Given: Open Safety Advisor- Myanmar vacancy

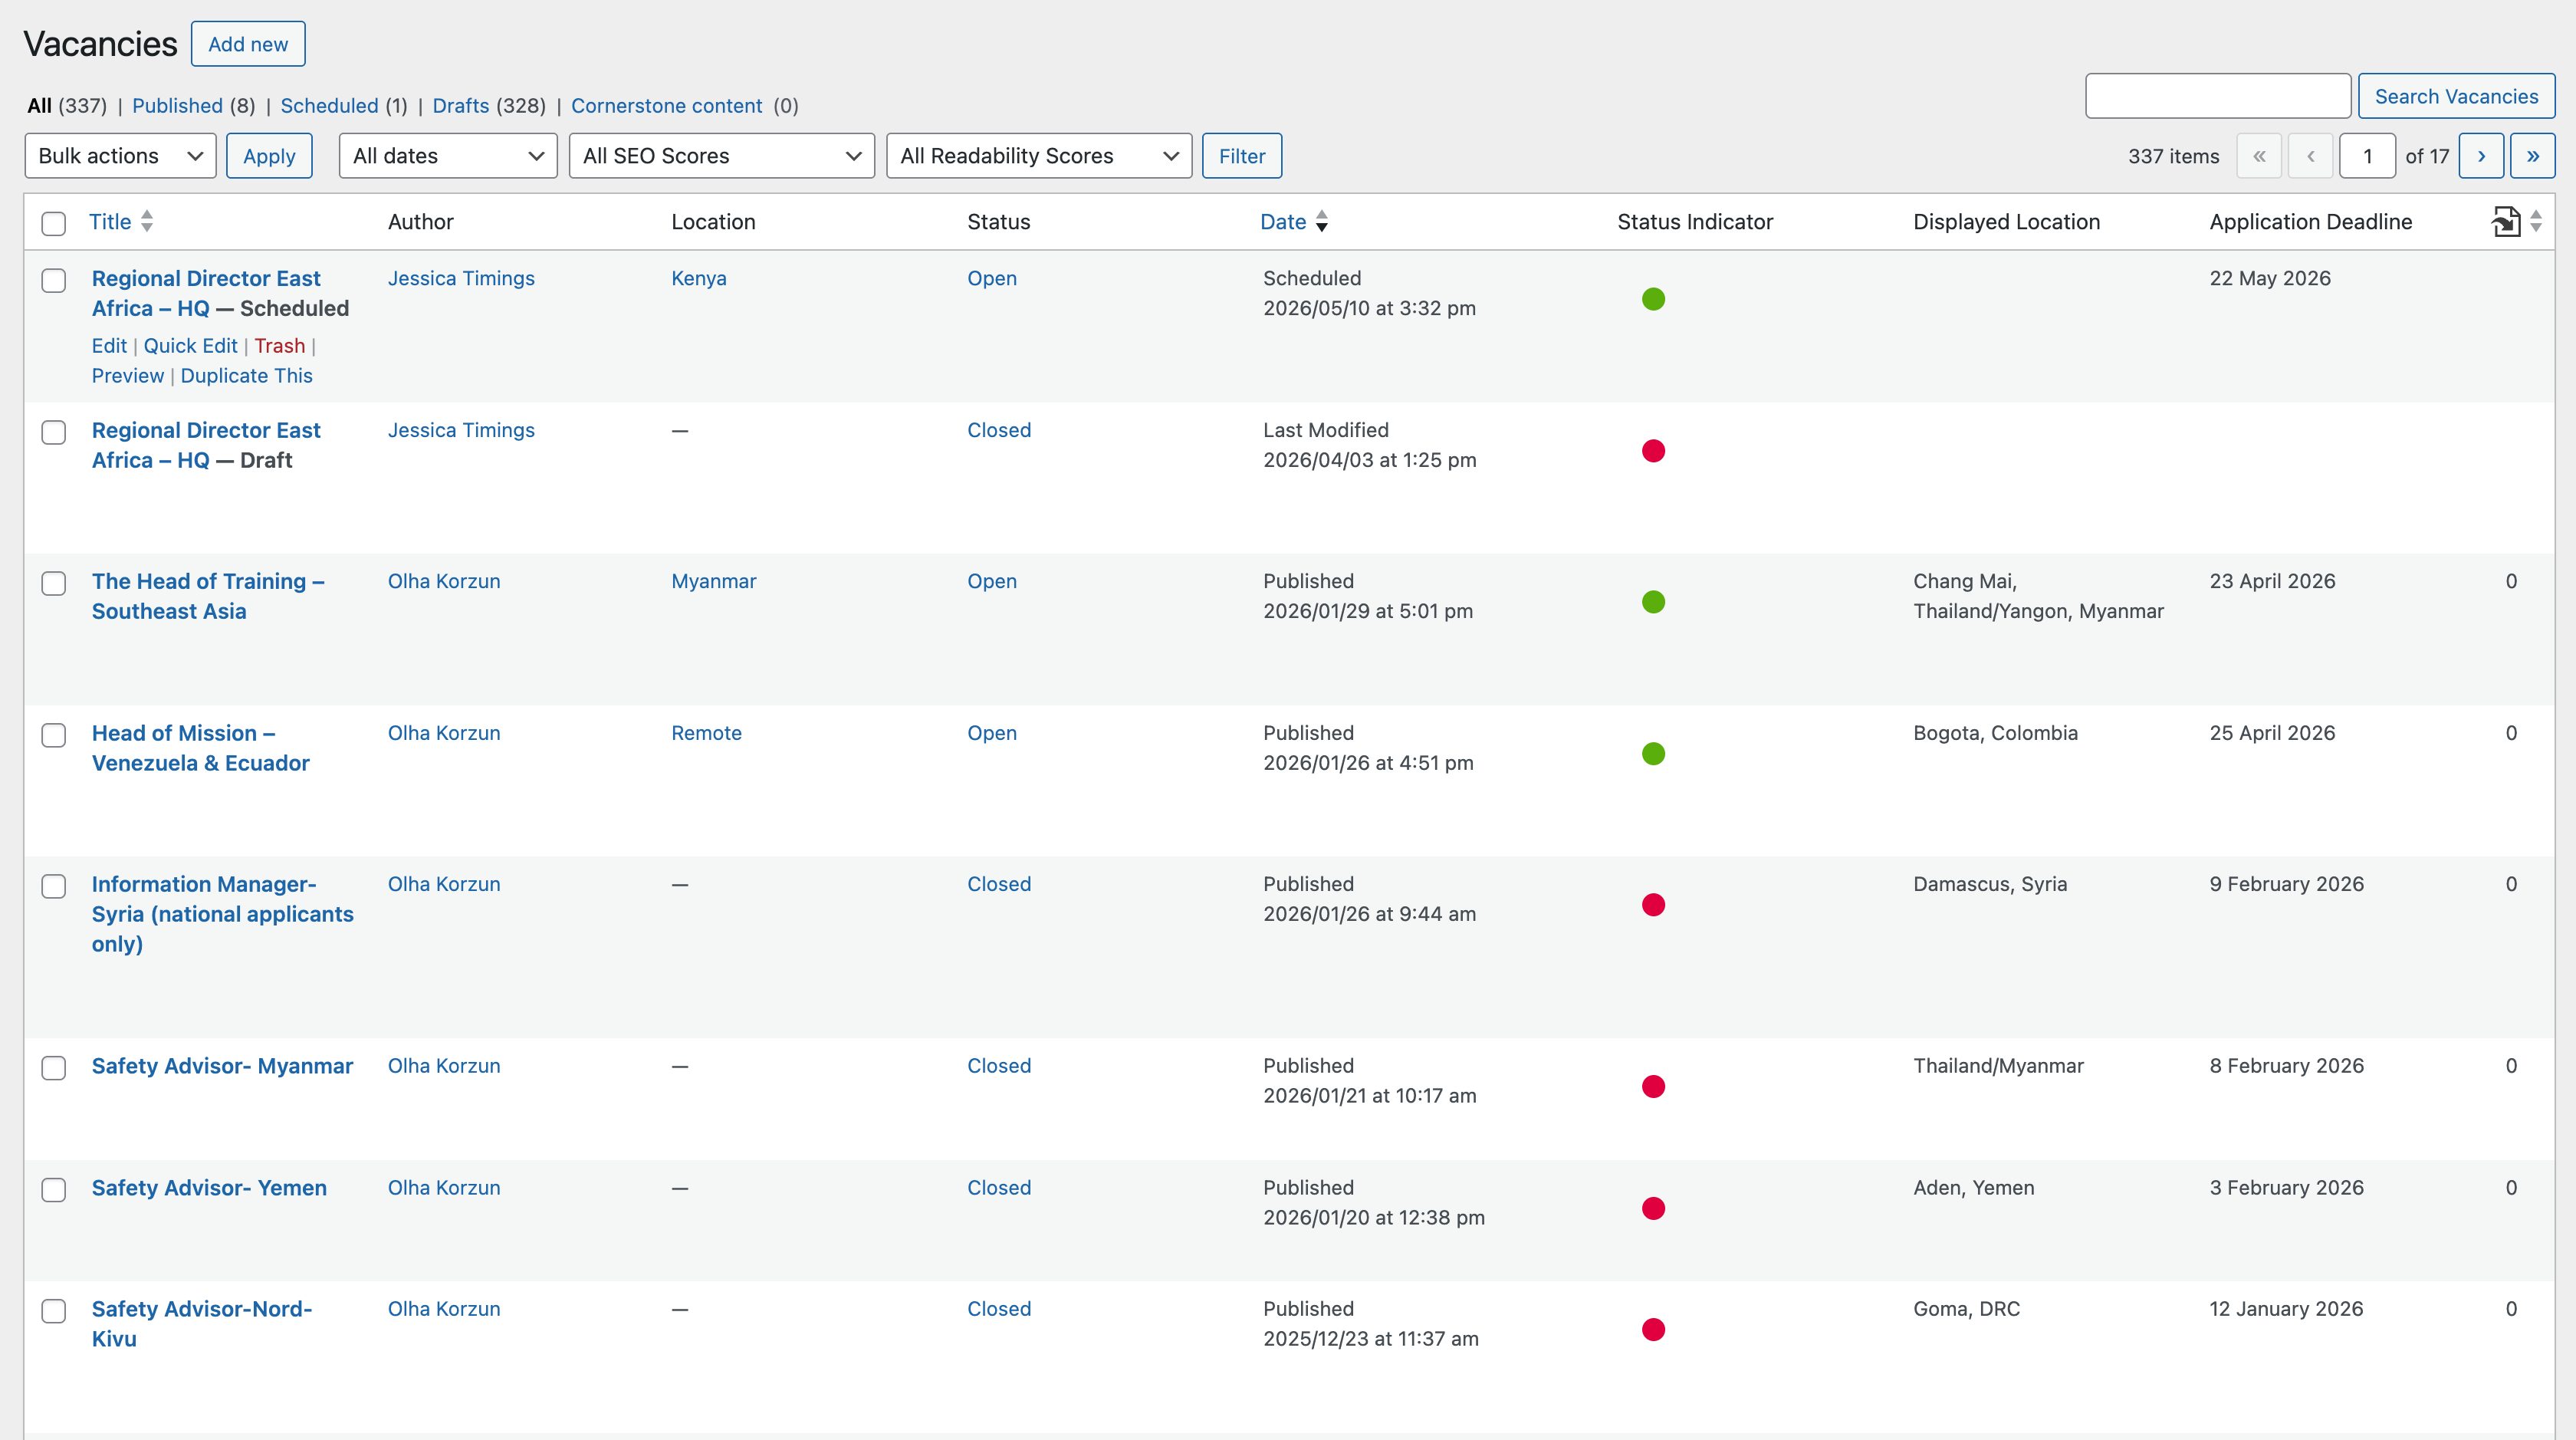Looking at the screenshot, I should click(x=222, y=1066).
